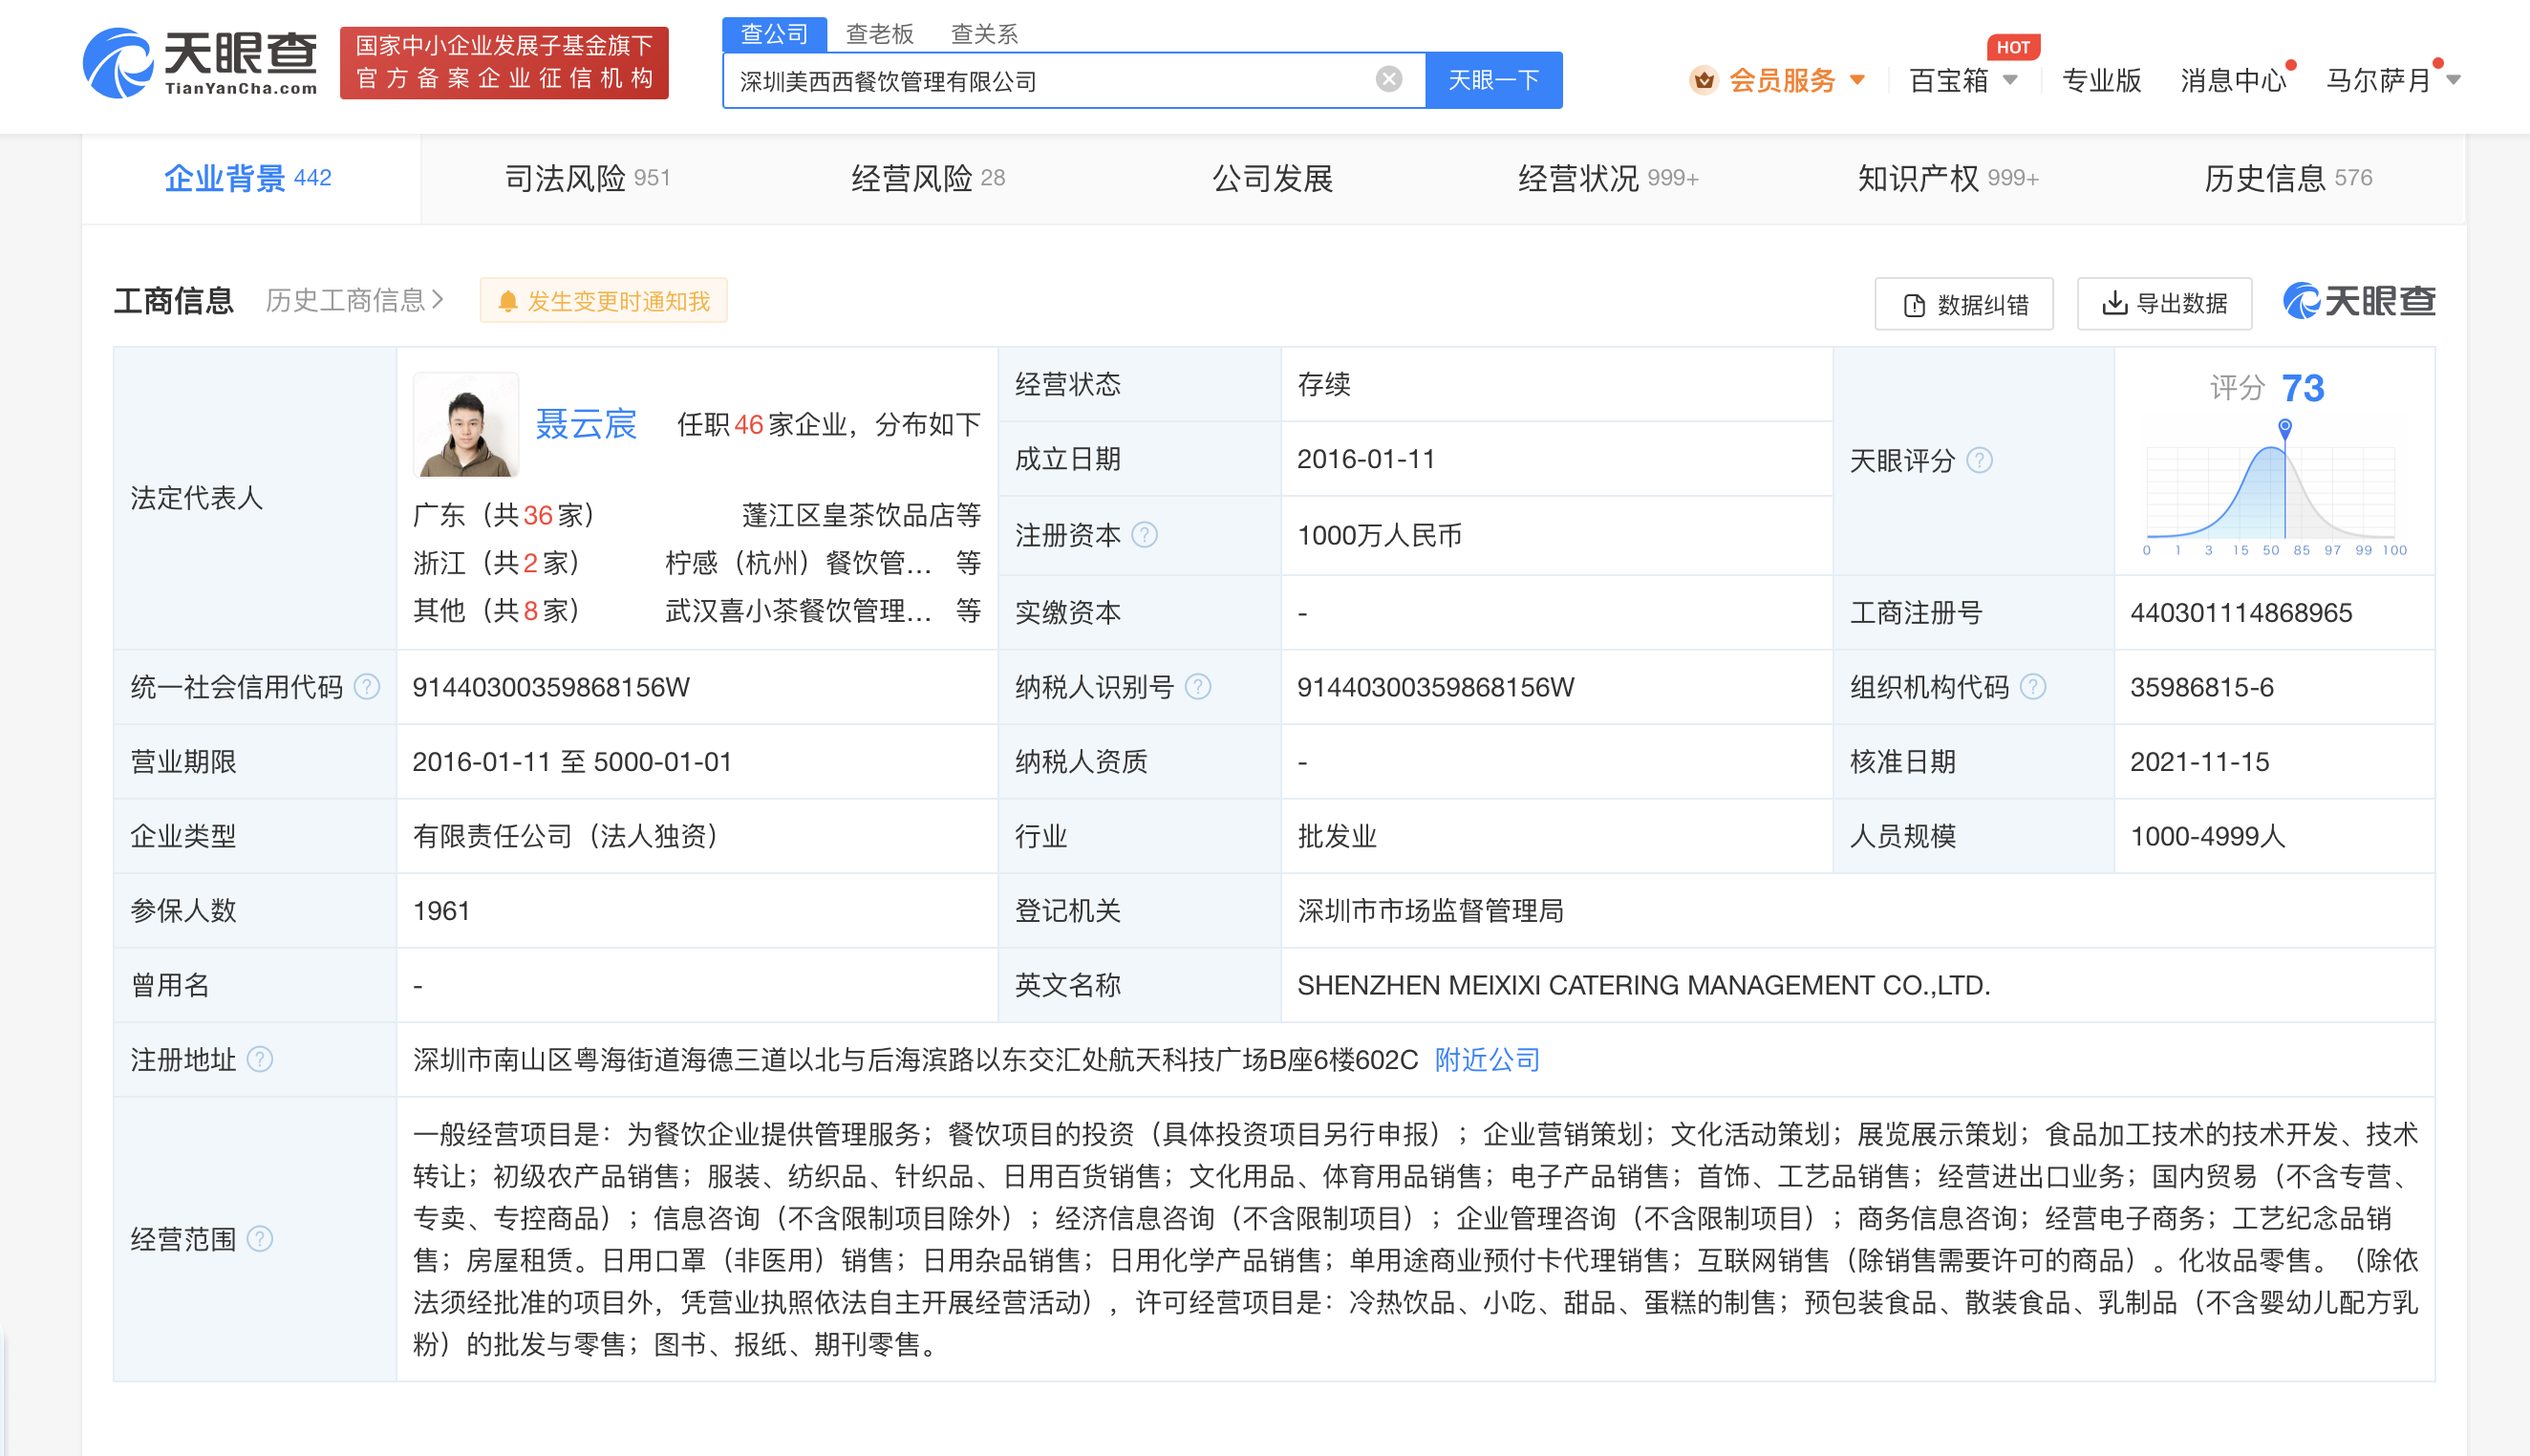The width and height of the screenshot is (2530, 1456).
Task: Switch to the 查老板 search tab
Action: pyautogui.click(x=879, y=34)
